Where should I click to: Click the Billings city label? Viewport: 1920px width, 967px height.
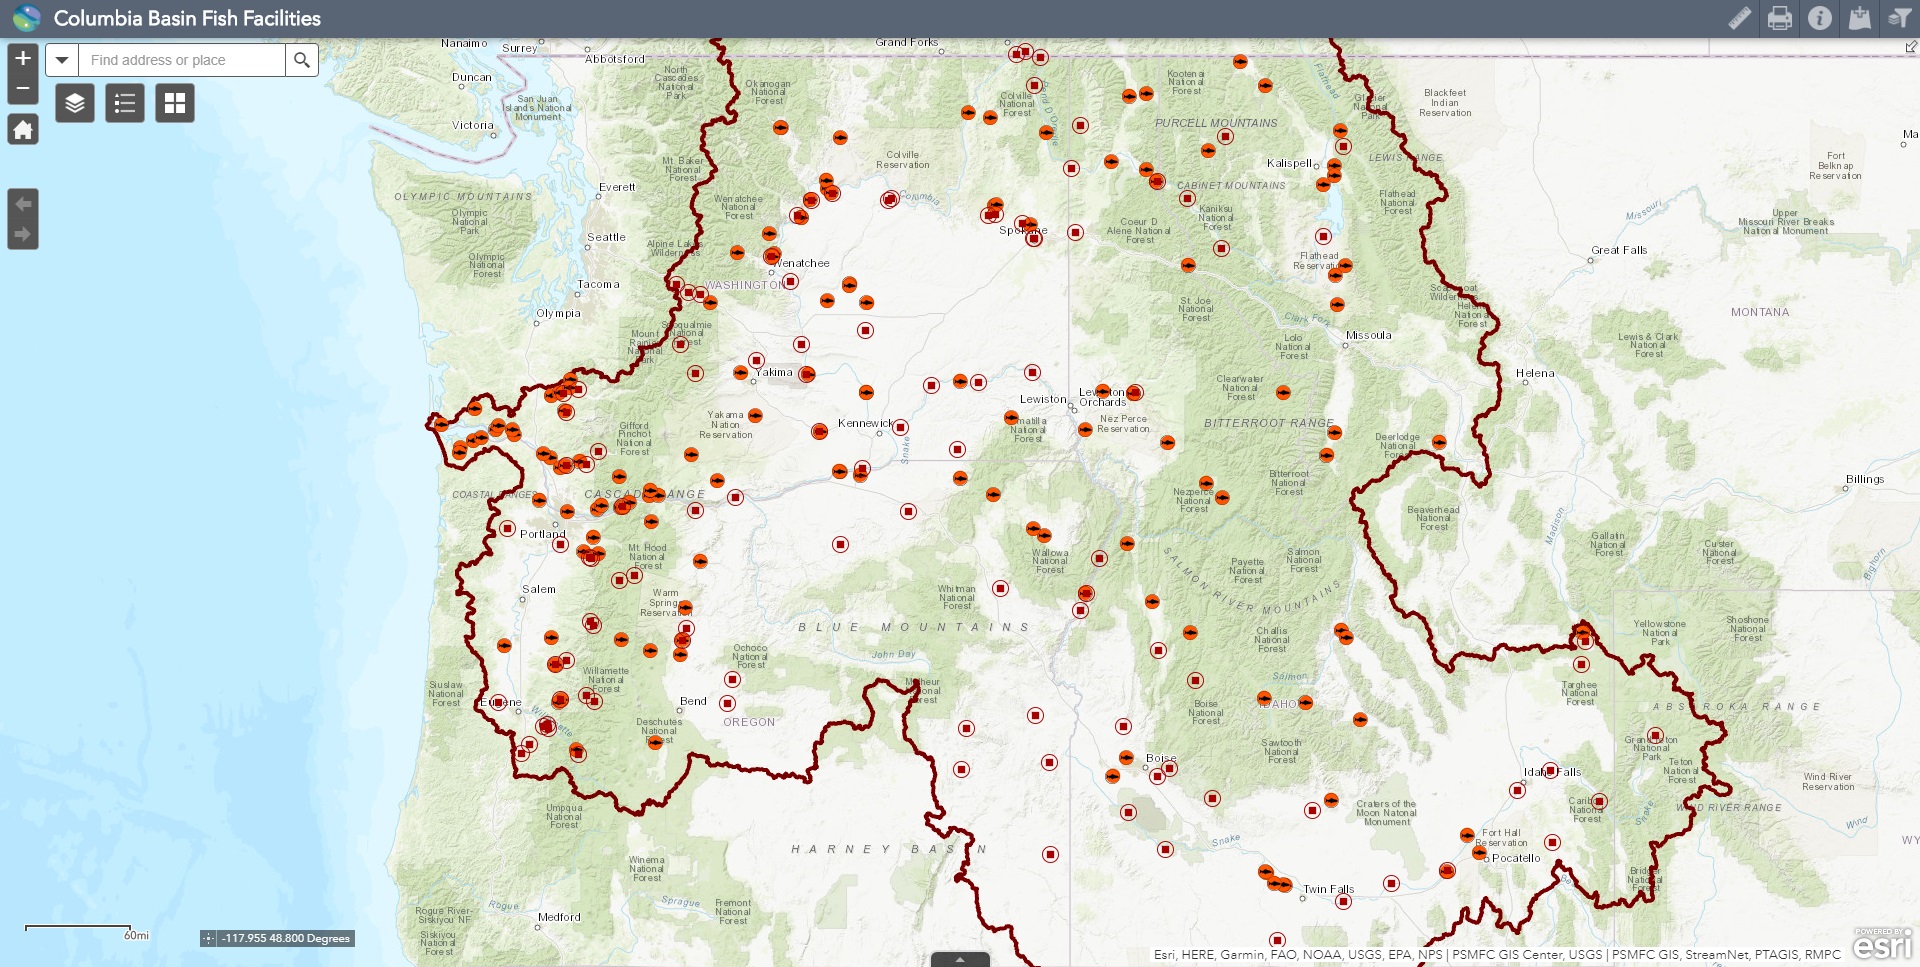(1865, 479)
